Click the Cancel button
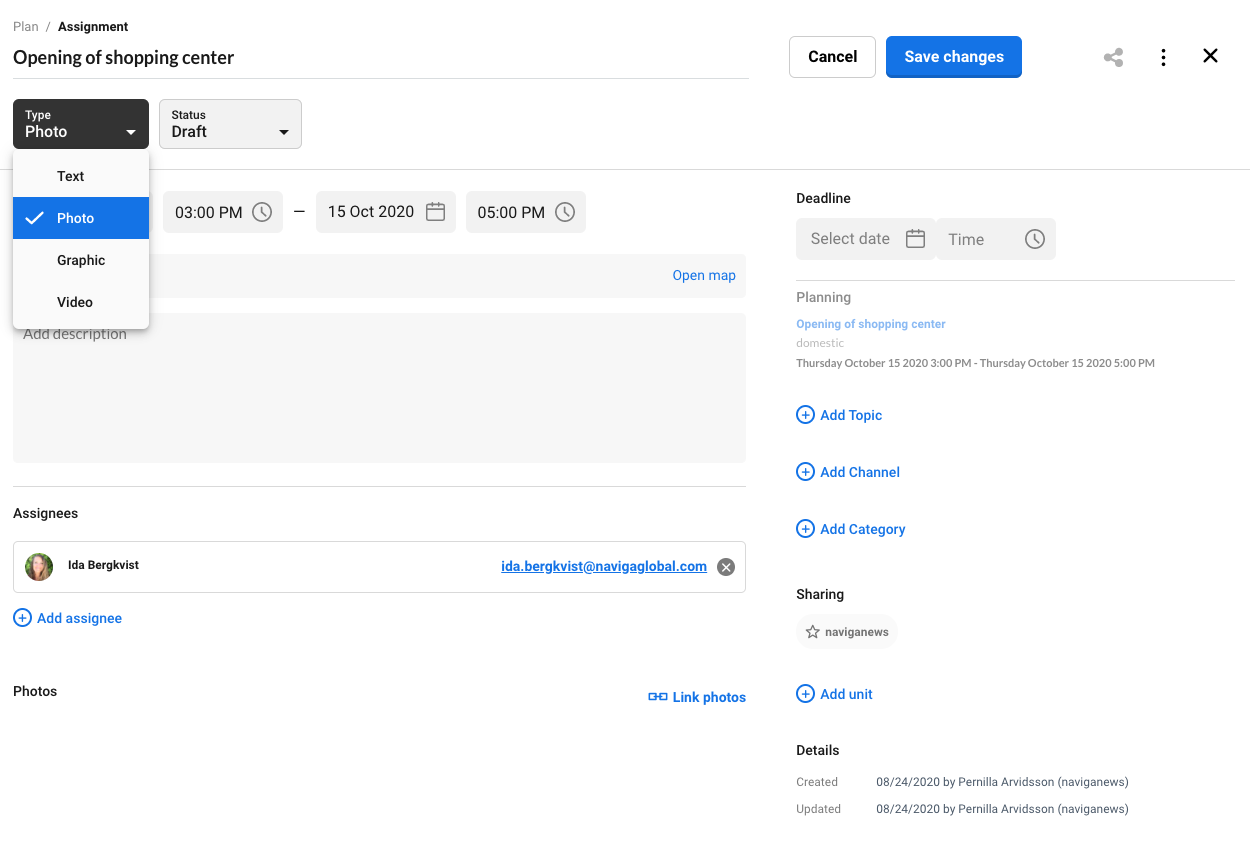 [x=832, y=57]
